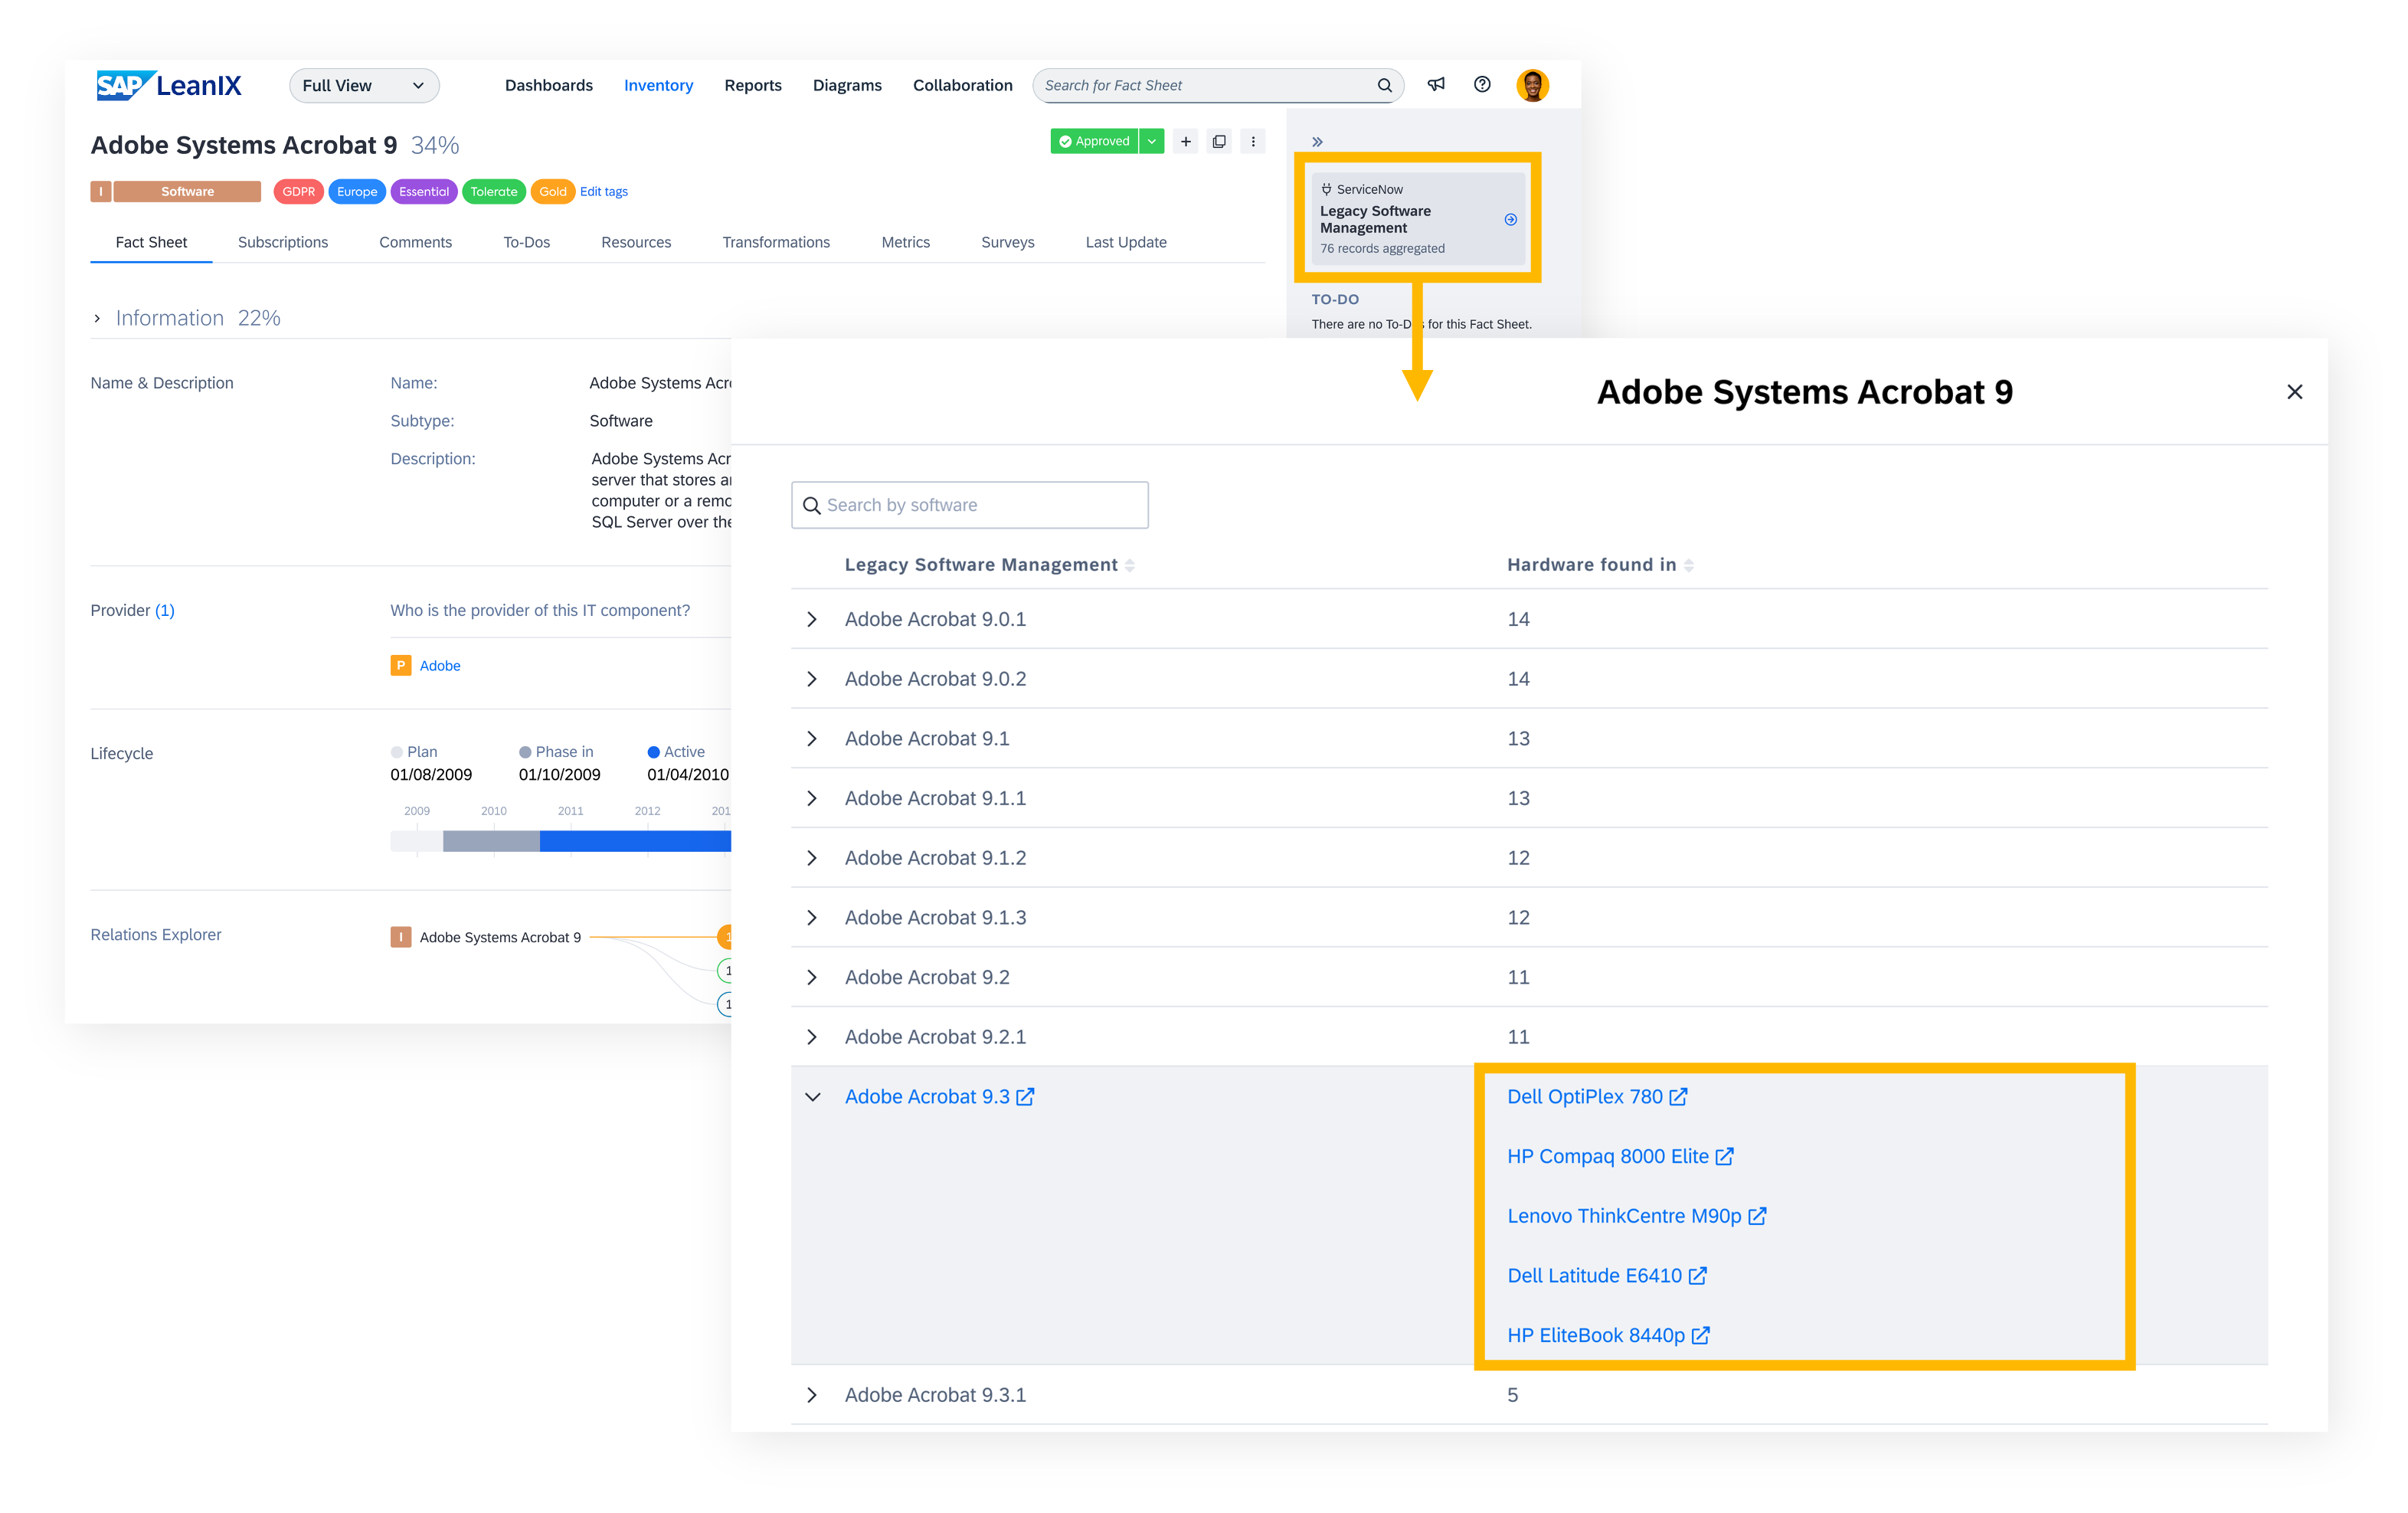Collapse the Adobe Acrobat 9.3 row
Image resolution: width=2408 pixels, height=1513 pixels.
tap(812, 1097)
